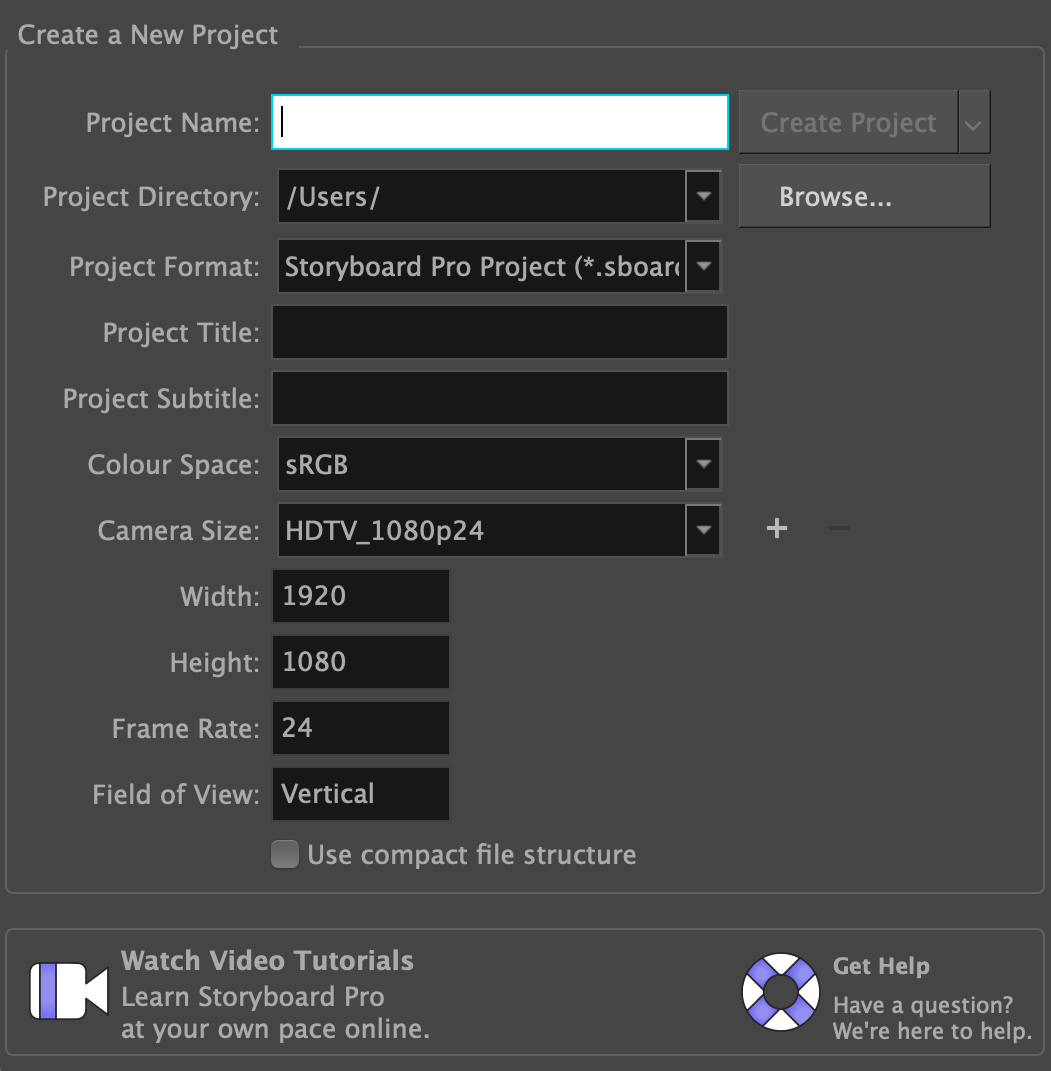
Task: Click the Get Help text link
Action: click(881, 966)
